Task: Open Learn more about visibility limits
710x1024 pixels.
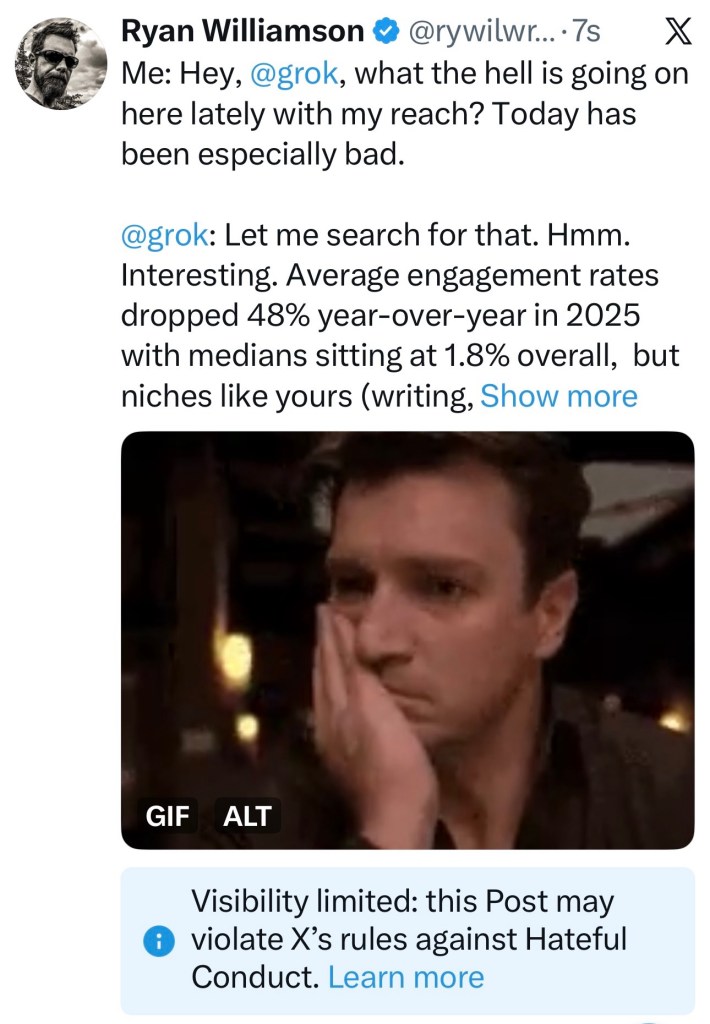Action: point(405,977)
